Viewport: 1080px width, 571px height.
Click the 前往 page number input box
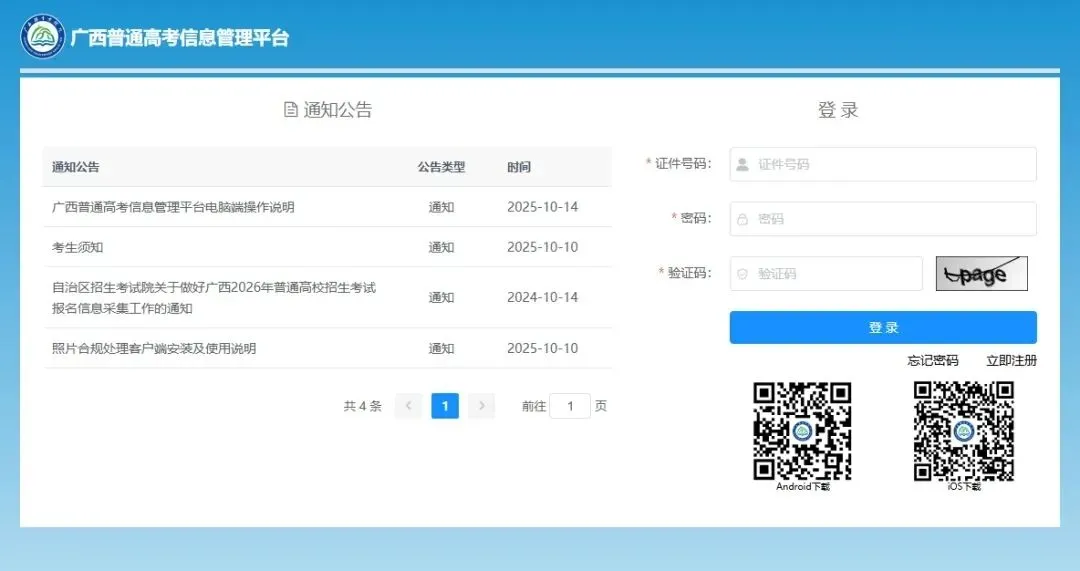[x=570, y=406]
